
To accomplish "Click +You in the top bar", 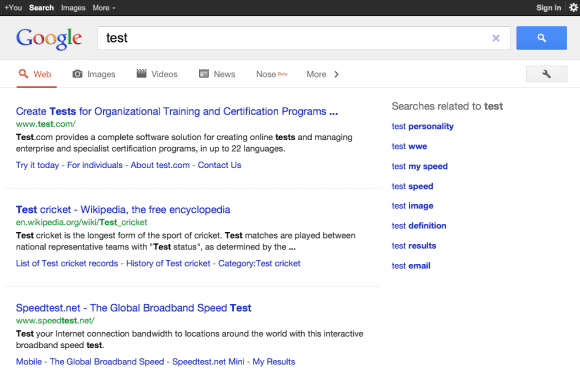I will click(x=13, y=7).
